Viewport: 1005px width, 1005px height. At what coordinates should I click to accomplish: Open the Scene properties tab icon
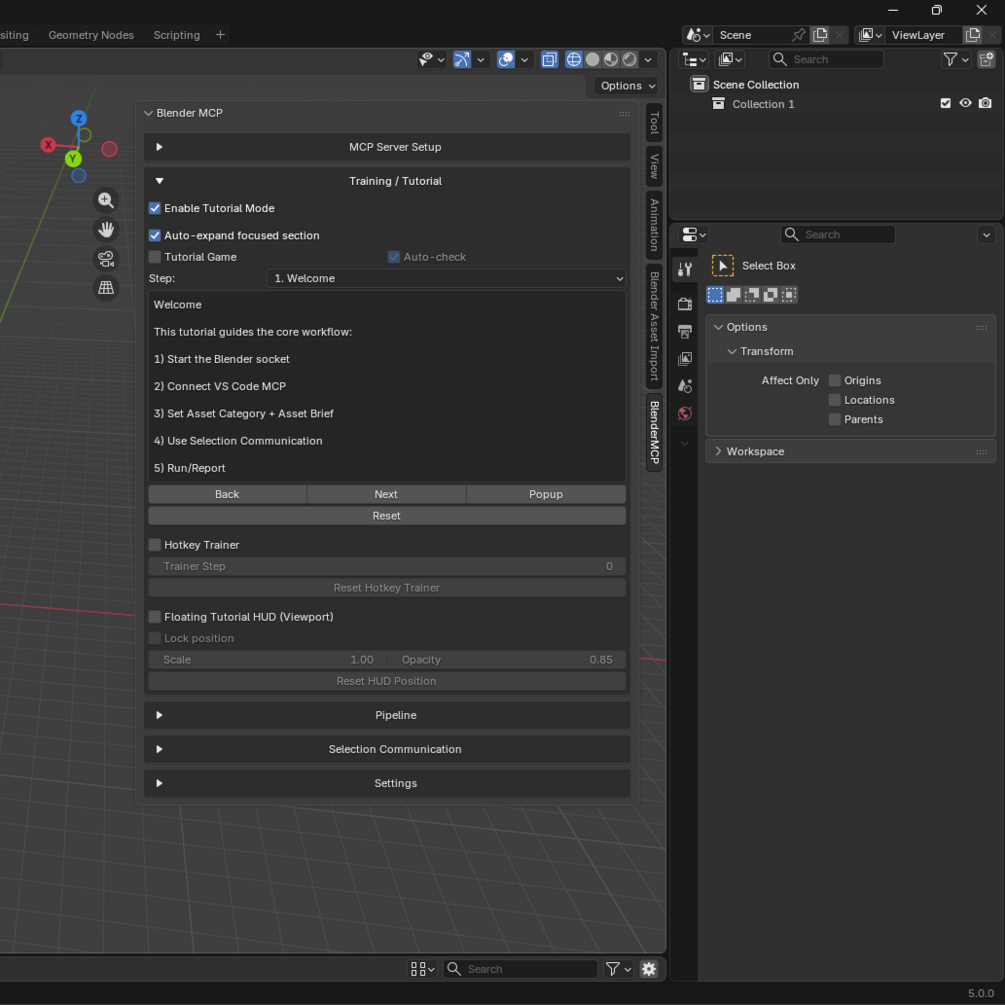point(685,386)
